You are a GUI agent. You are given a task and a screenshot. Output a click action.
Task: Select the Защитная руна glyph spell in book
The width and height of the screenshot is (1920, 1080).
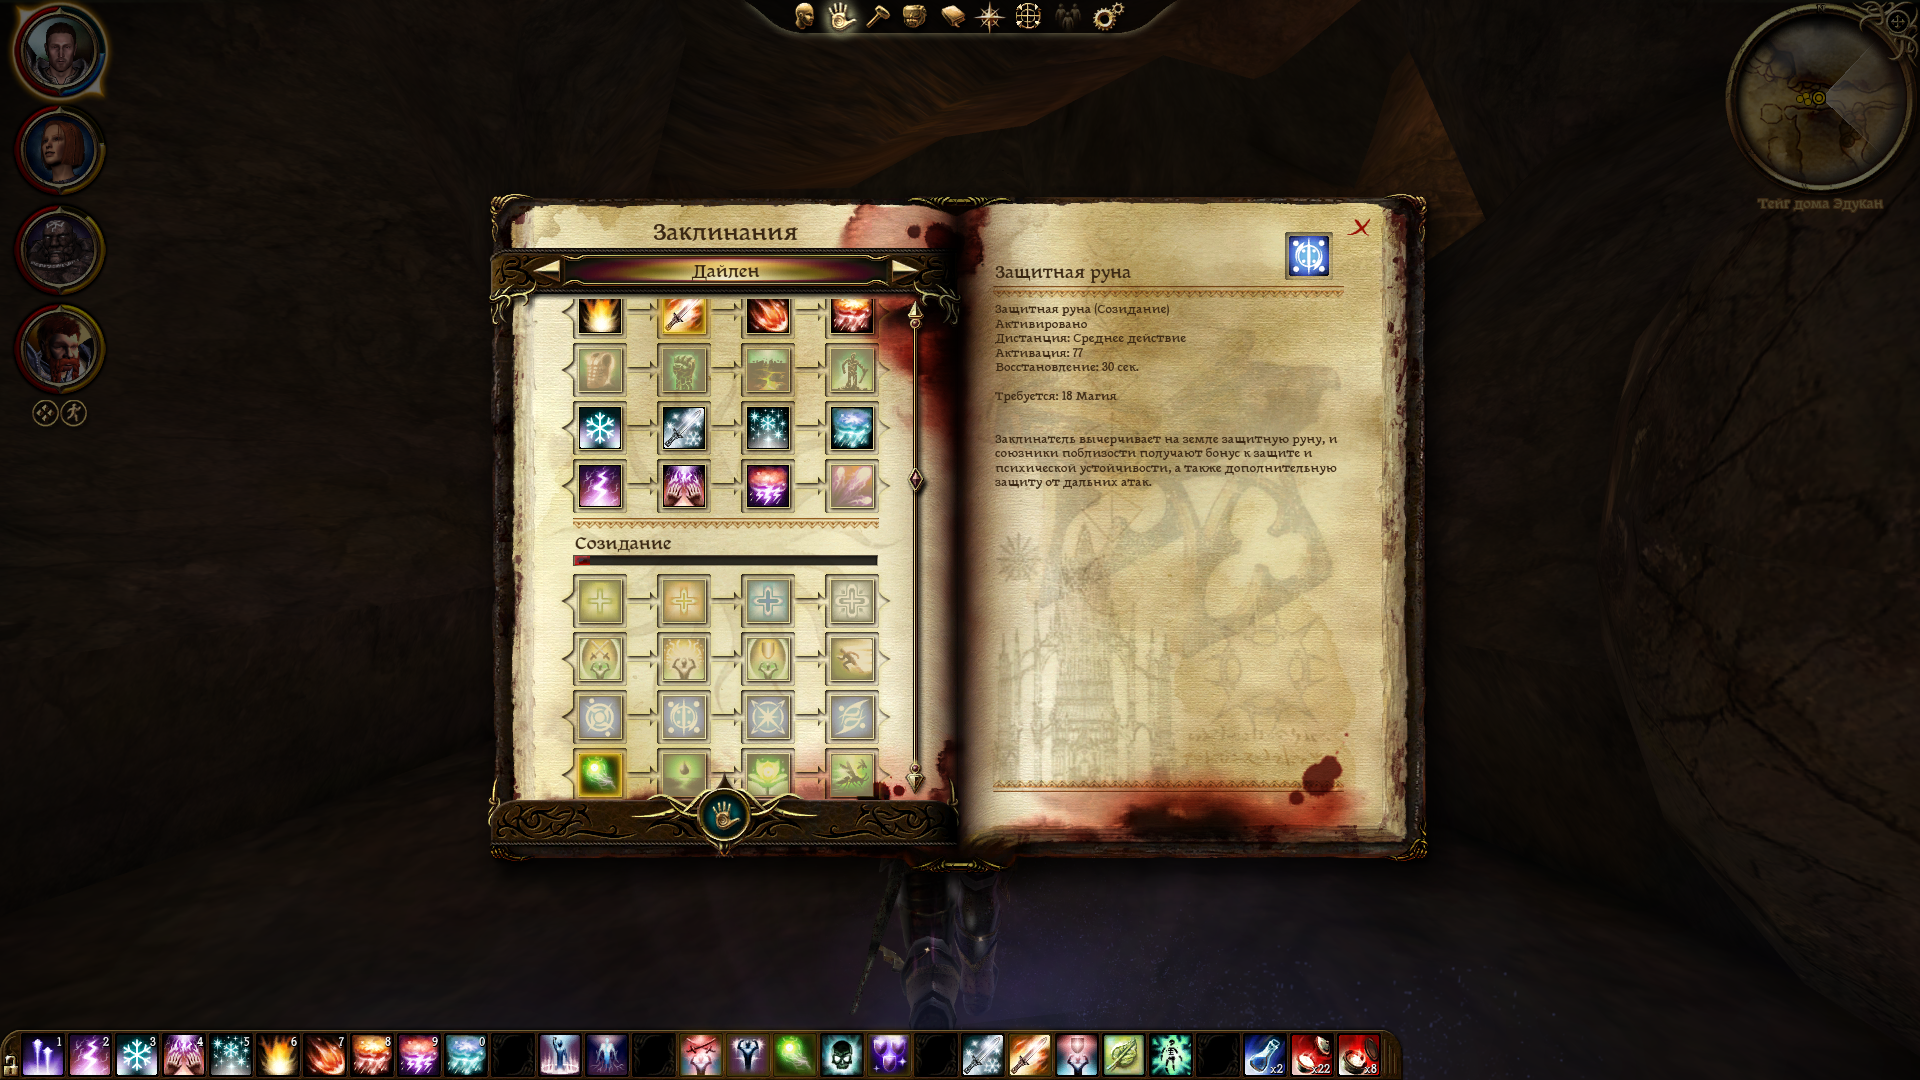684,717
